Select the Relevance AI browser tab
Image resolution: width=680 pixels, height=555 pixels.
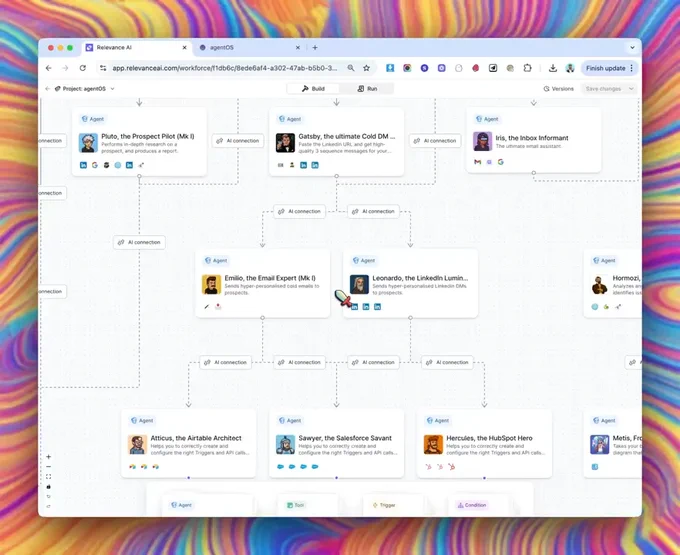click(x=136, y=48)
